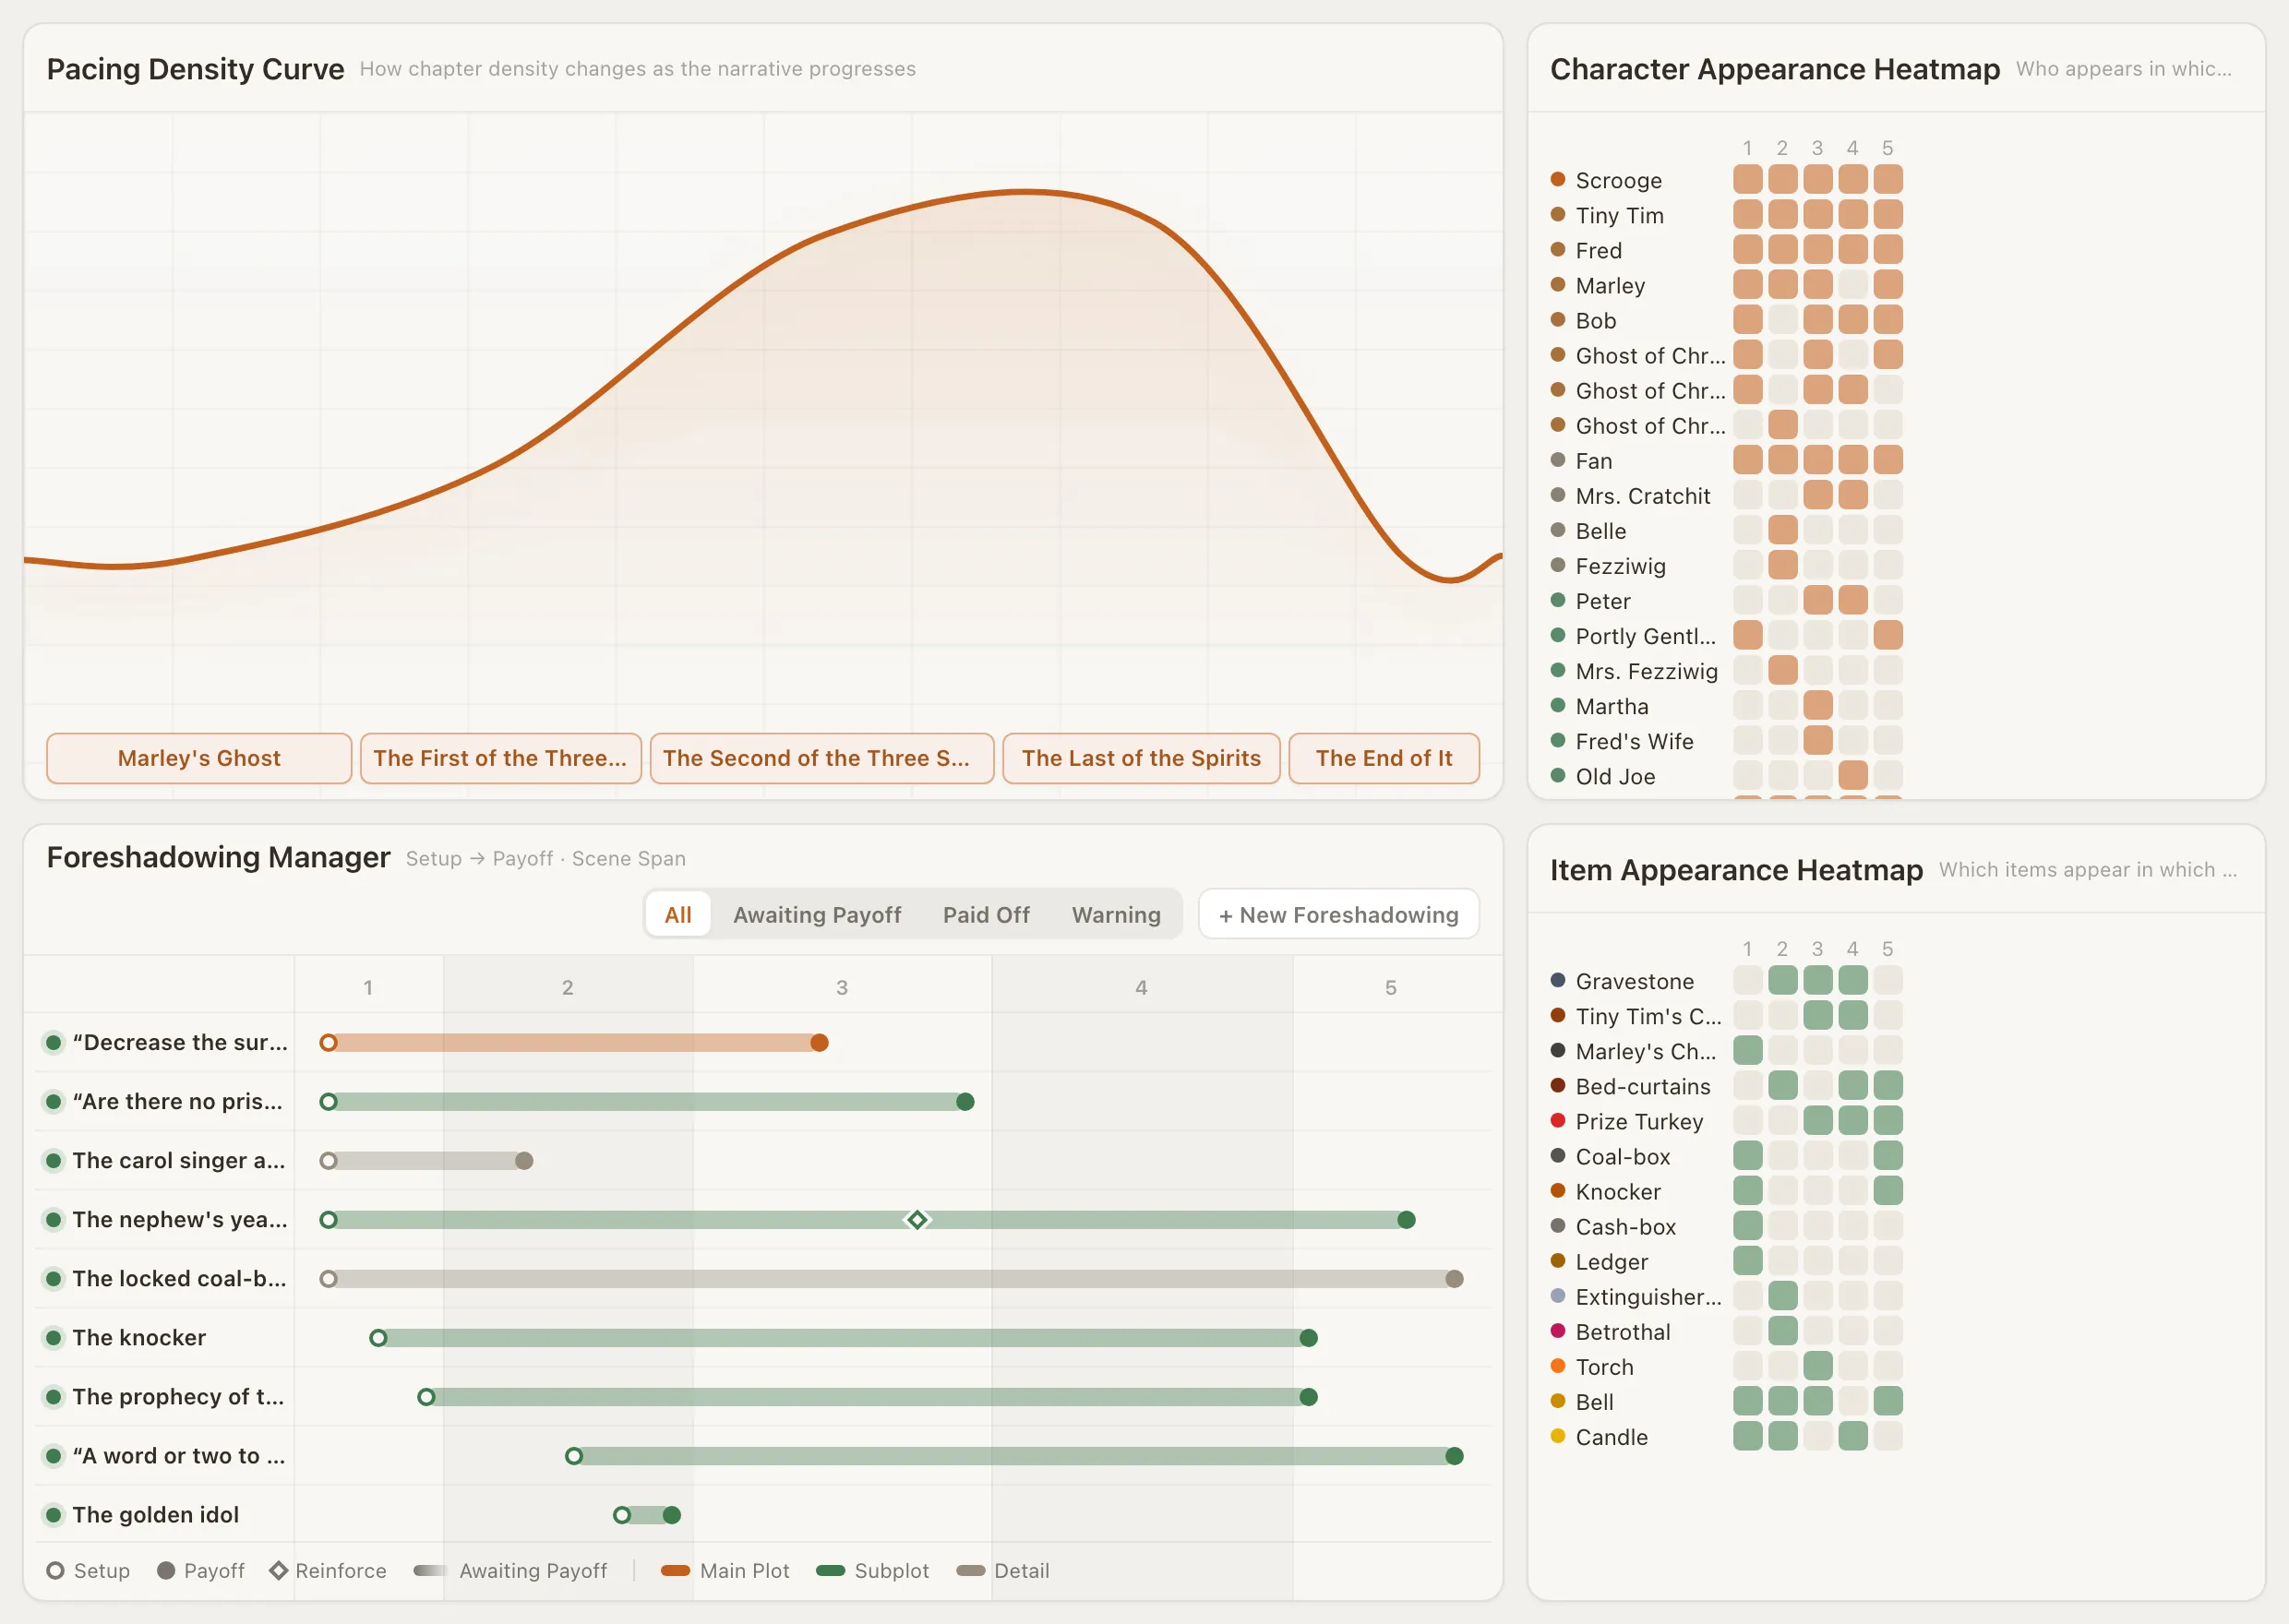Click status dot of The knocker row
2289x1624 pixels.
[x=54, y=1338]
